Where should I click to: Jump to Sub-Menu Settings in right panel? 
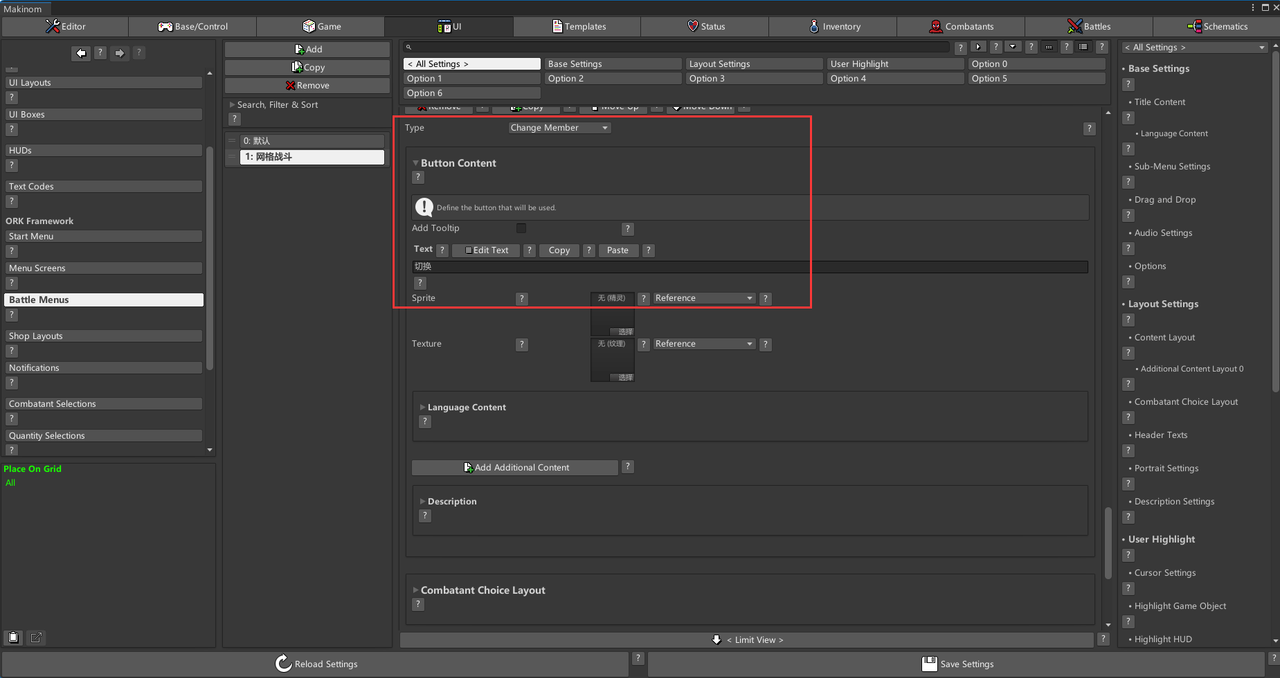(x=1172, y=166)
